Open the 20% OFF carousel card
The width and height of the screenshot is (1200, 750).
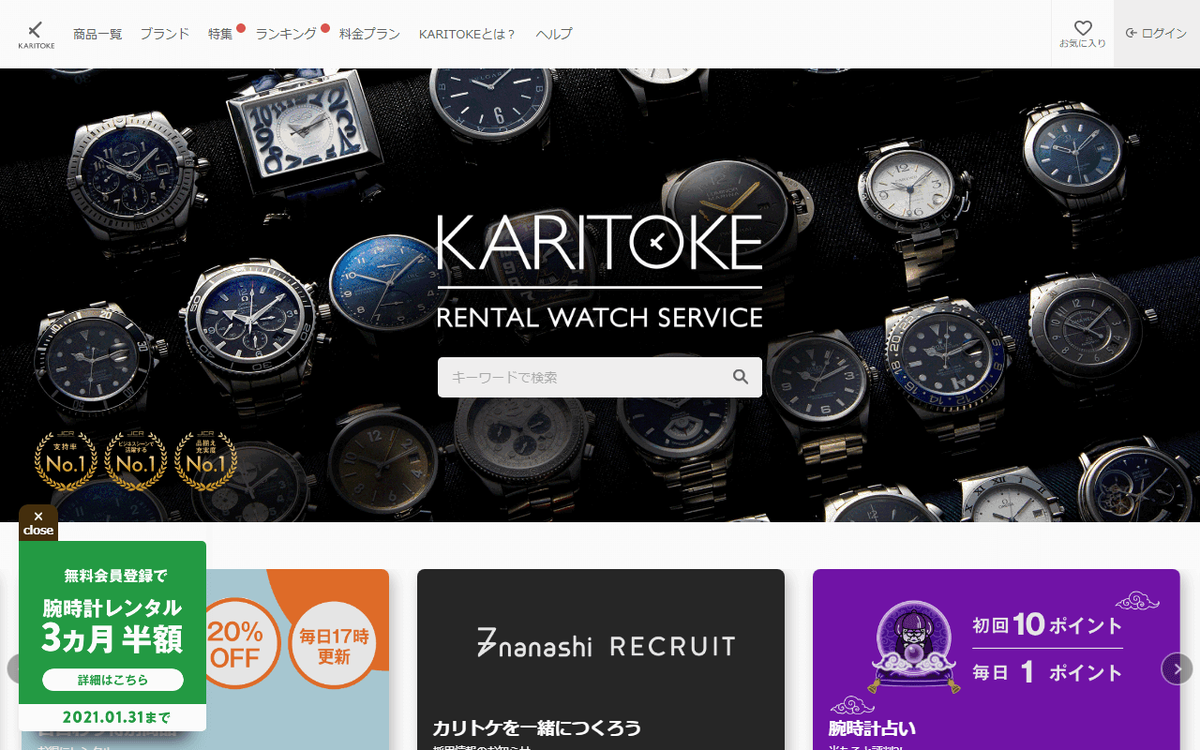(x=298, y=659)
